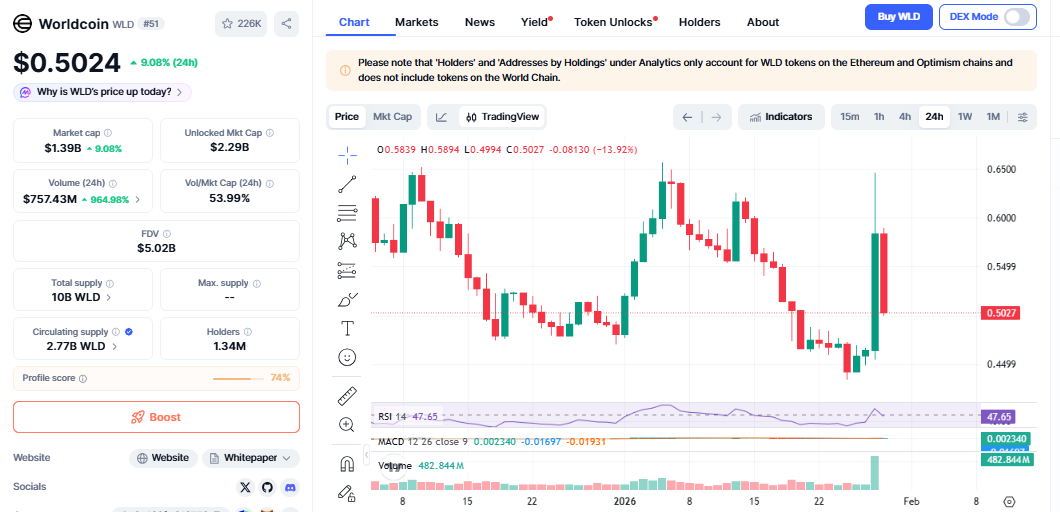Open the Token Unlocks tab
The image size is (1060, 512).
click(613, 22)
